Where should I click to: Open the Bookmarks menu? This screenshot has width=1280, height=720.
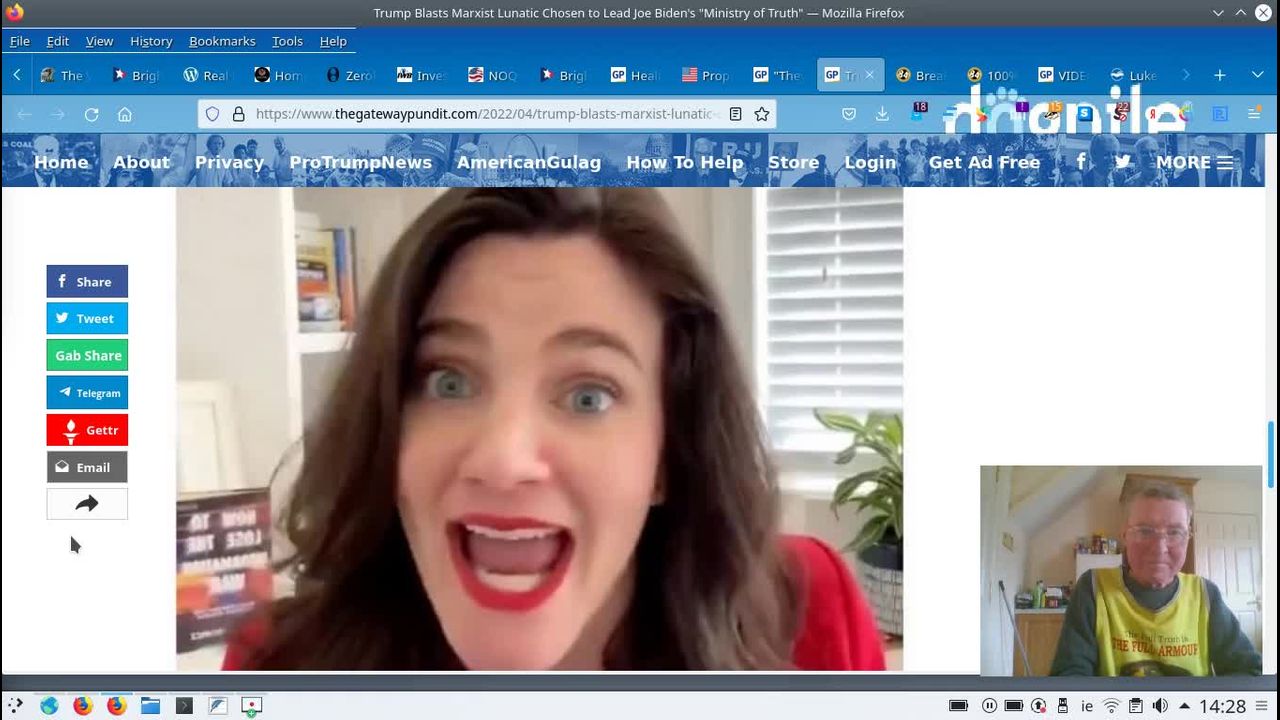[x=222, y=41]
